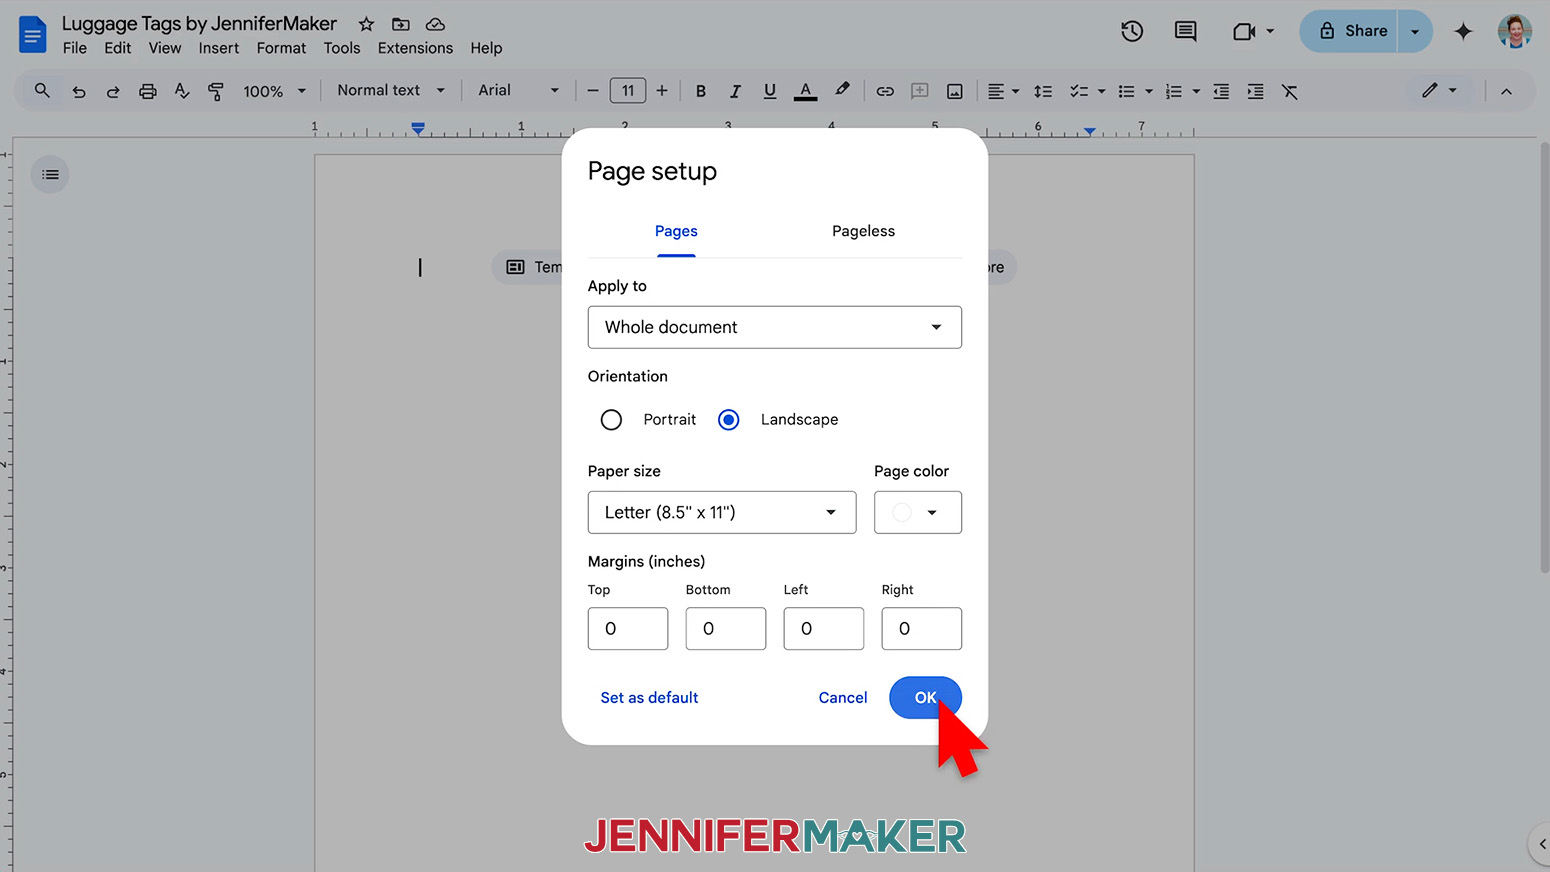Image resolution: width=1550 pixels, height=872 pixels.
Task: Open the Whole document dropdown
Action: pos(775,327)
